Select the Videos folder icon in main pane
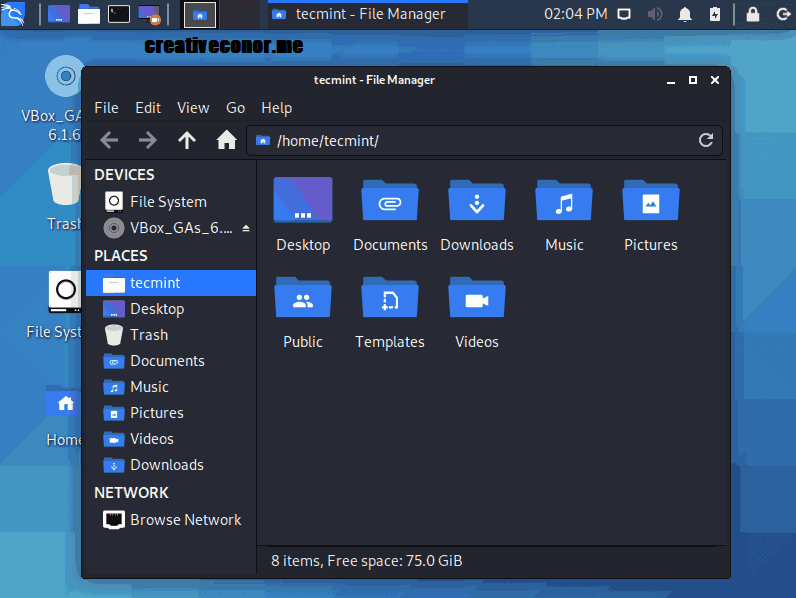Viewport: 796px width, 598px height. pos(477,297)
